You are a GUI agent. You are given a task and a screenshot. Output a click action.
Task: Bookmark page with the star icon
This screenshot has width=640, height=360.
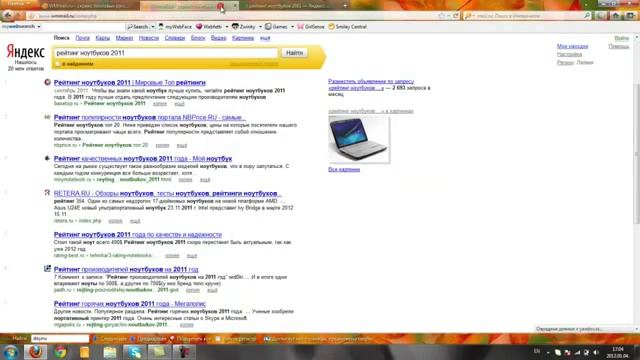pos(442,16)
